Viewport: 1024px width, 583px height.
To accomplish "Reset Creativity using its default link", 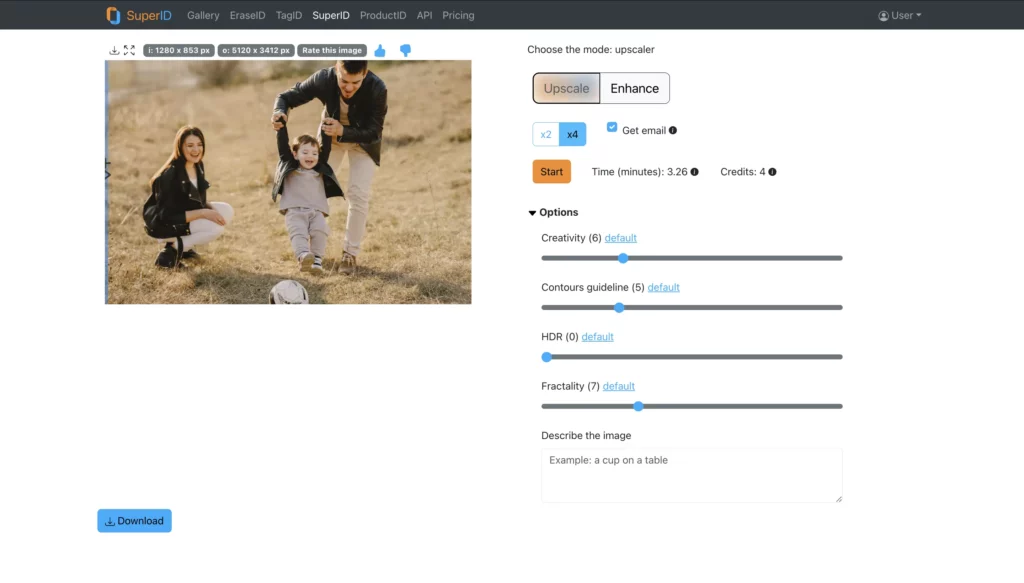I will pos(620,238).
